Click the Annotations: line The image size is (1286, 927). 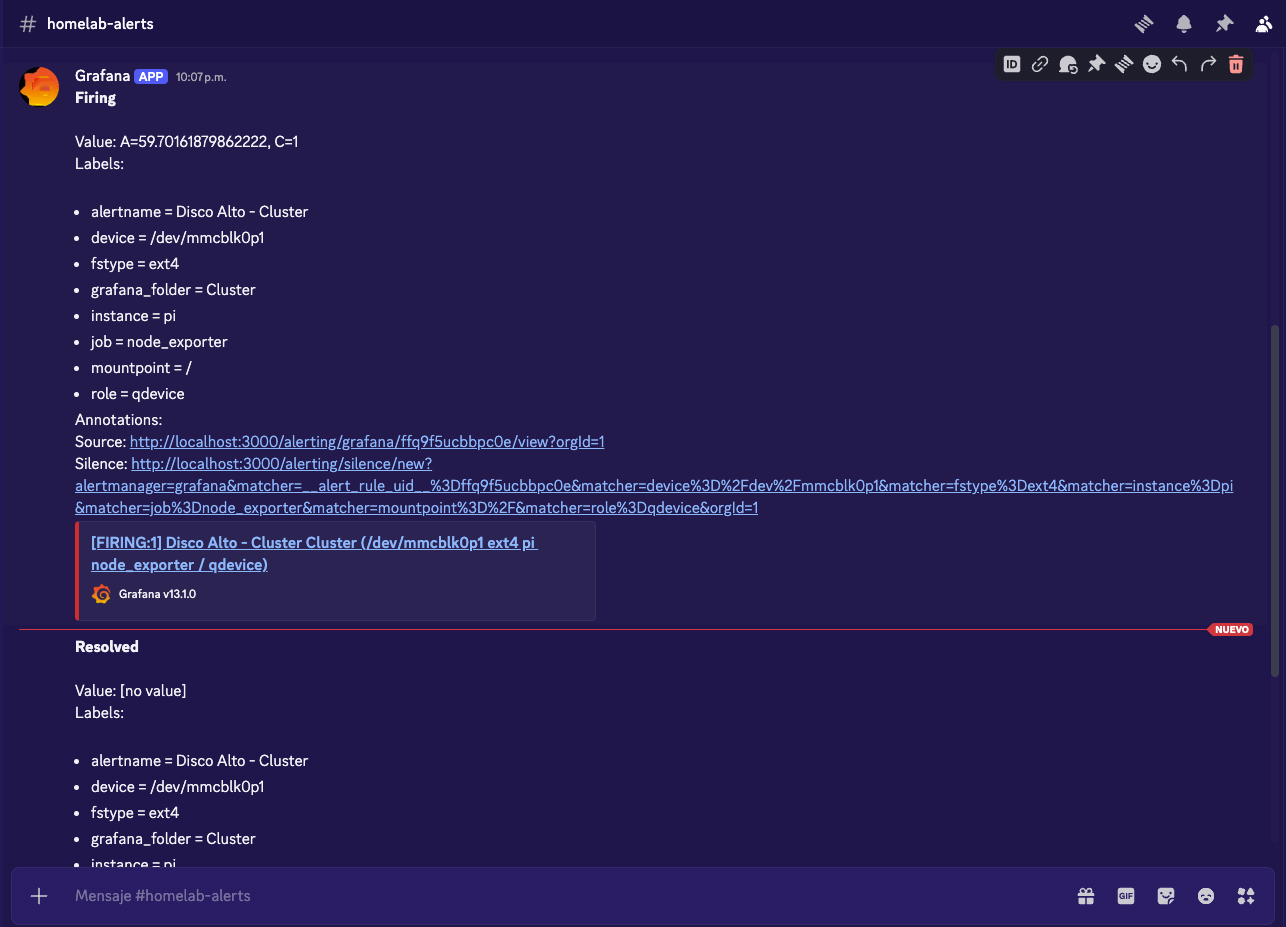point(119,420)
